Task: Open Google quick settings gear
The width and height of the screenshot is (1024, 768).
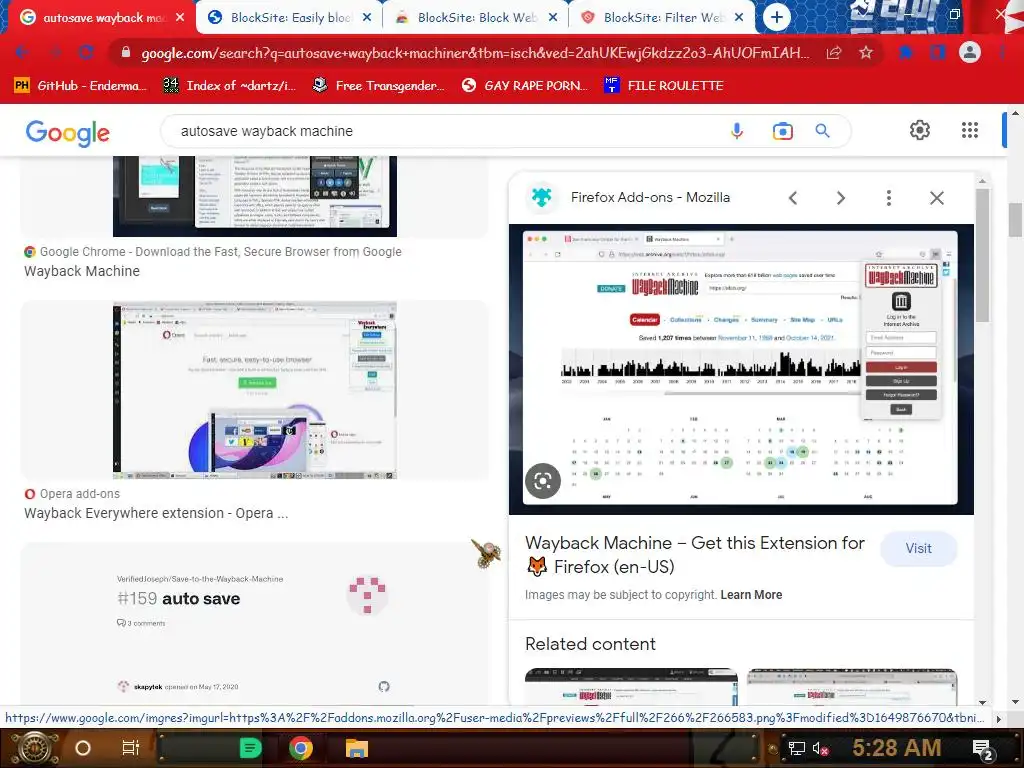Action: (x=920, y=130)
